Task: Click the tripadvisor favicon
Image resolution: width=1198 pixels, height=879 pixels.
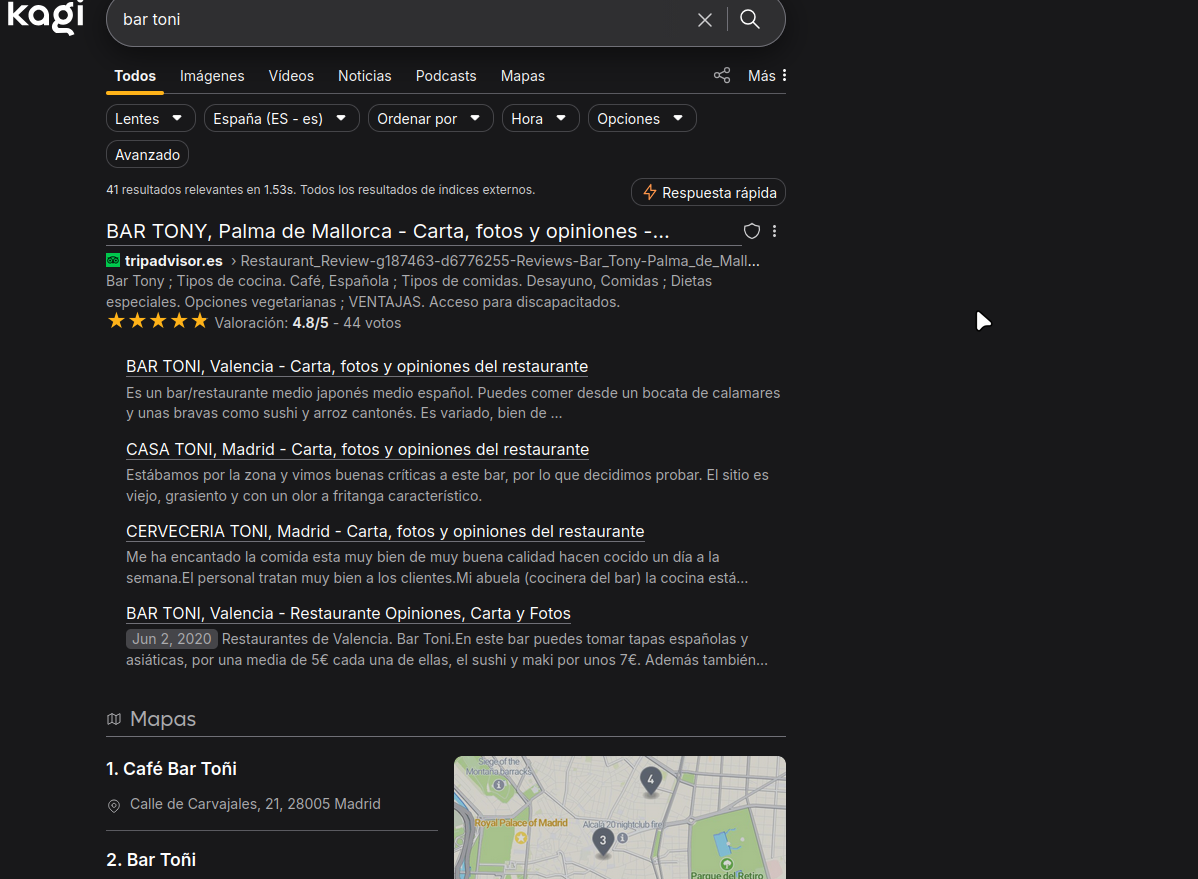Action: point(113,260)
